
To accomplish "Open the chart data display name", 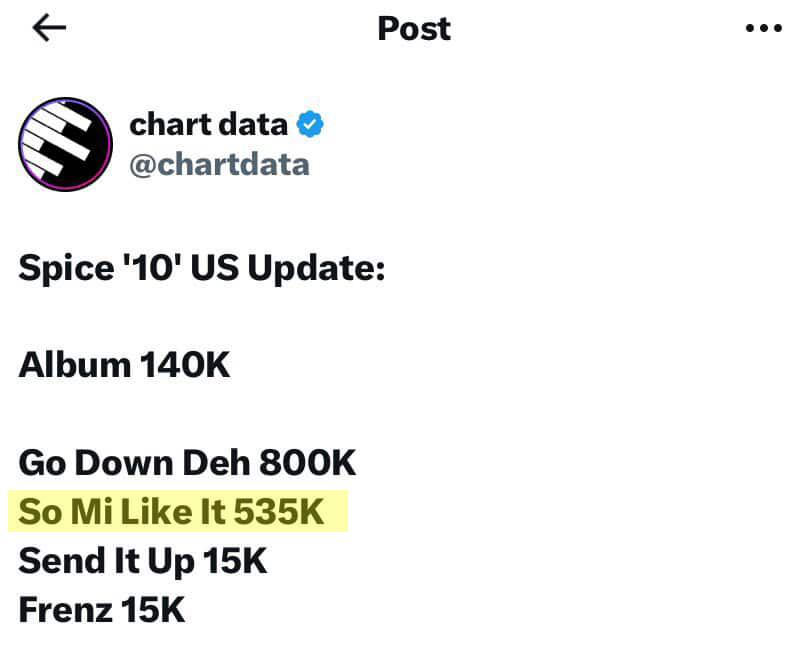I will [x=208, y=125].
